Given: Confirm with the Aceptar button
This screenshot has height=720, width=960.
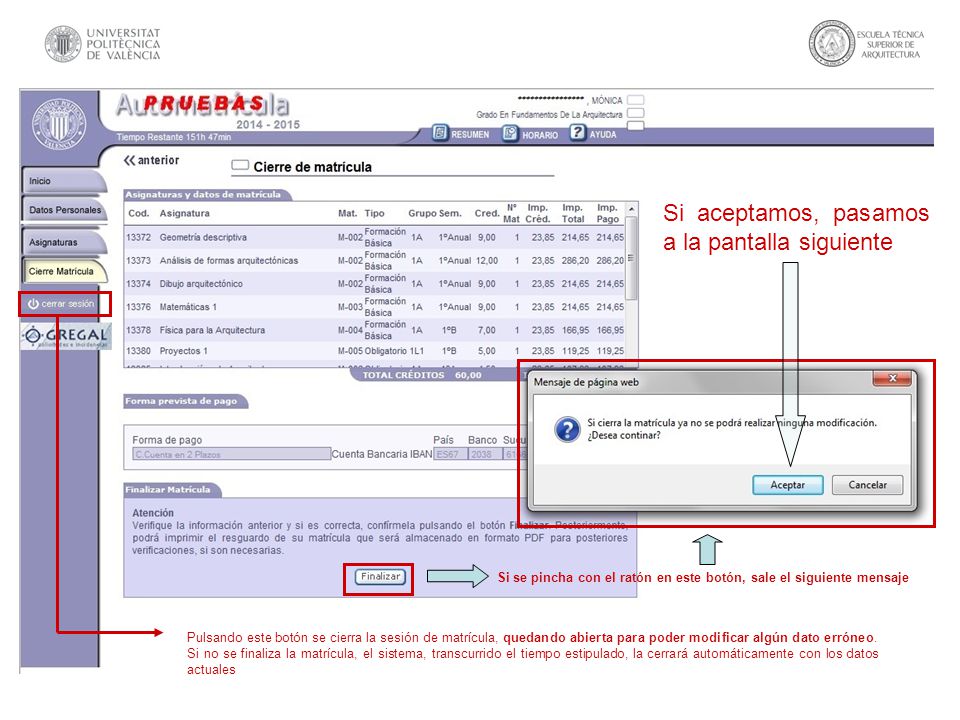Looking at the screenshot, I should click(x=787, y=485).
